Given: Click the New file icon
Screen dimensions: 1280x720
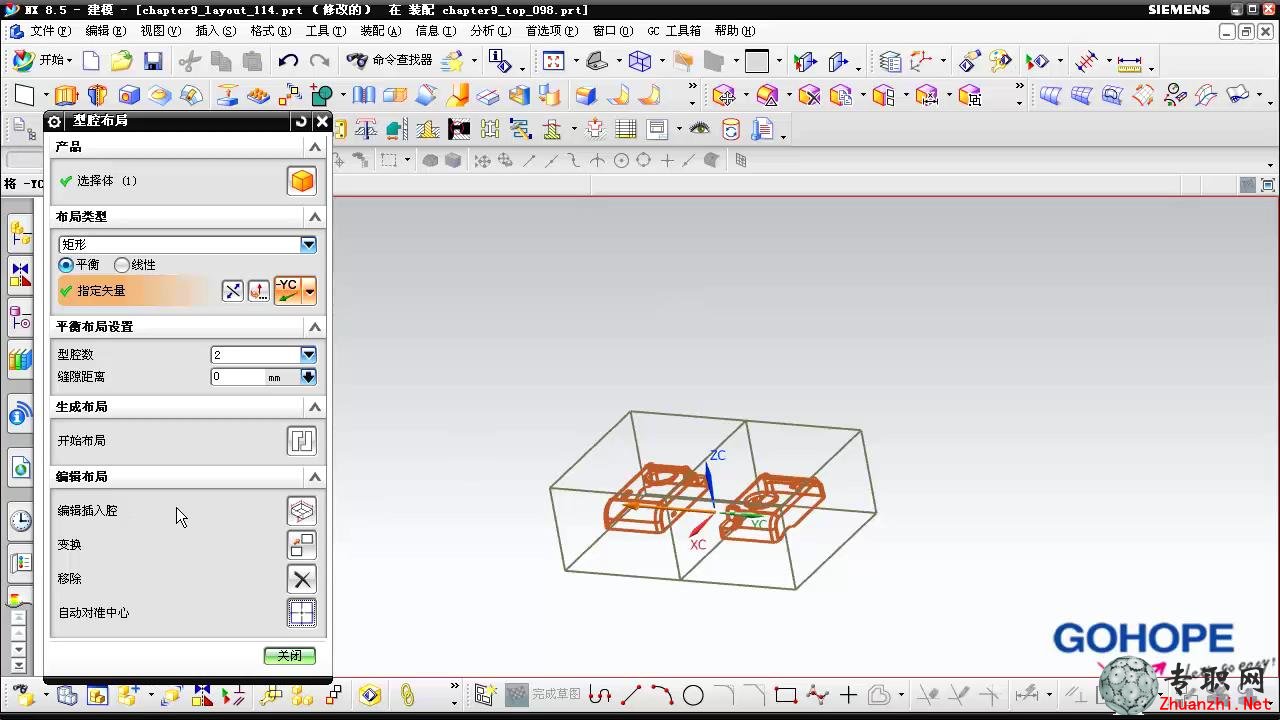Looking at the screenshot, I should tap(91, 61).
